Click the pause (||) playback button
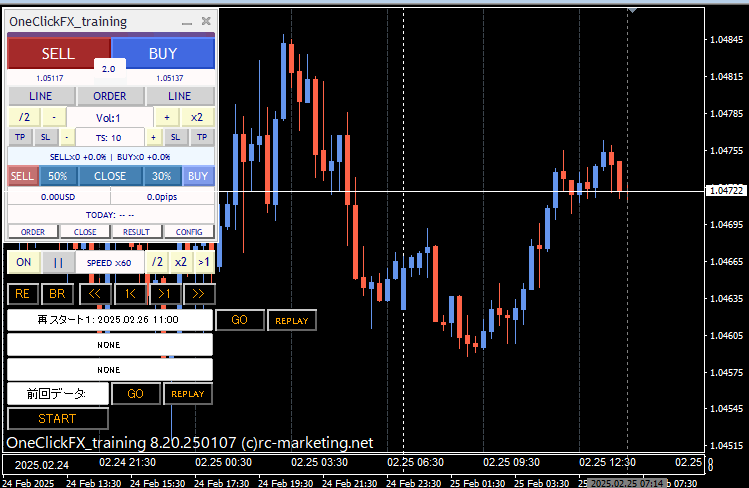Image resolution: width=749 pixels, height=488 pixels. point(58,262)
